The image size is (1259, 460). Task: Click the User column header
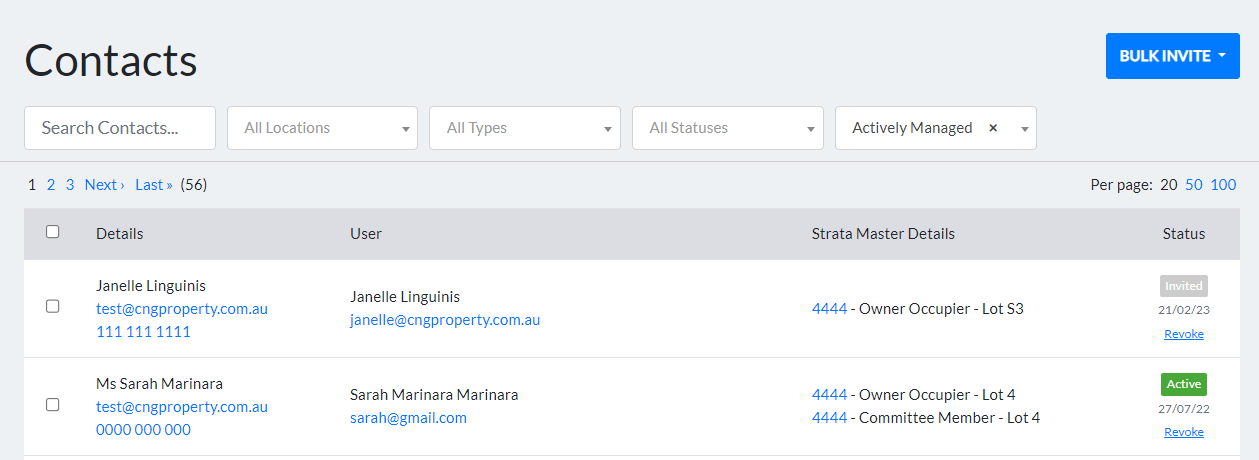(x=366, y=234)
